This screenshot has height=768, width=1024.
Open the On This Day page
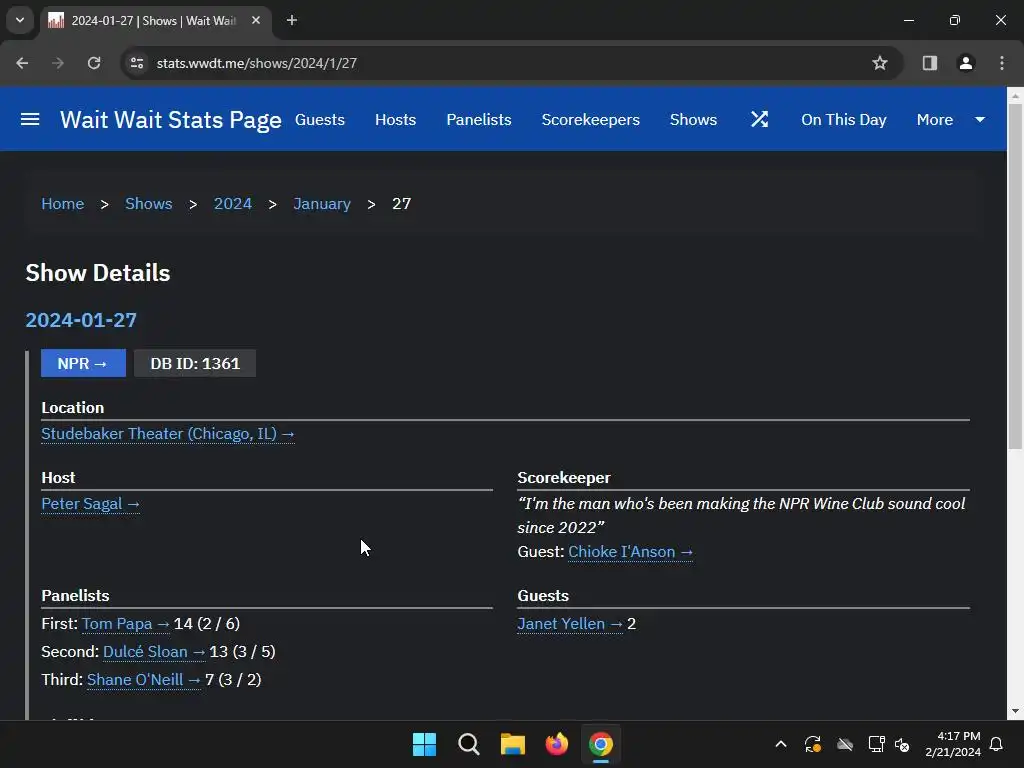844,120
